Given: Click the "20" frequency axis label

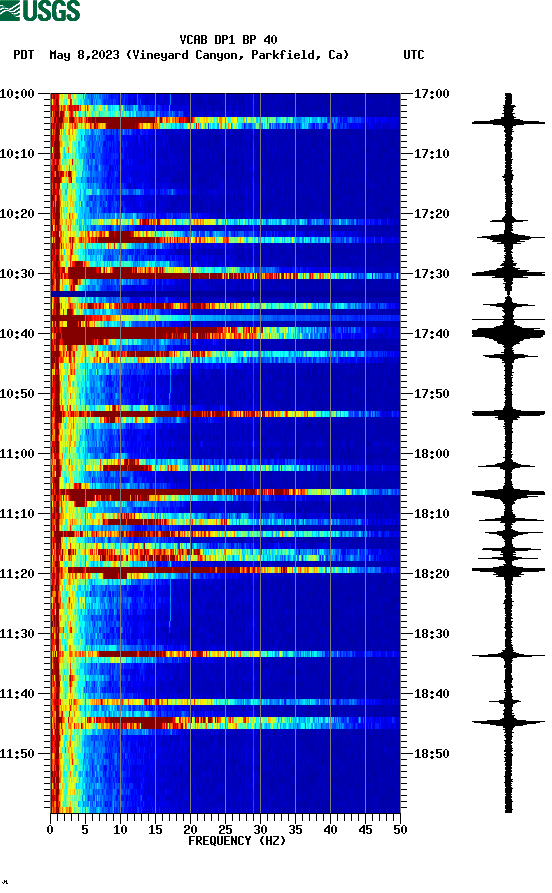Looking at the screenshot, I should 190,830.
